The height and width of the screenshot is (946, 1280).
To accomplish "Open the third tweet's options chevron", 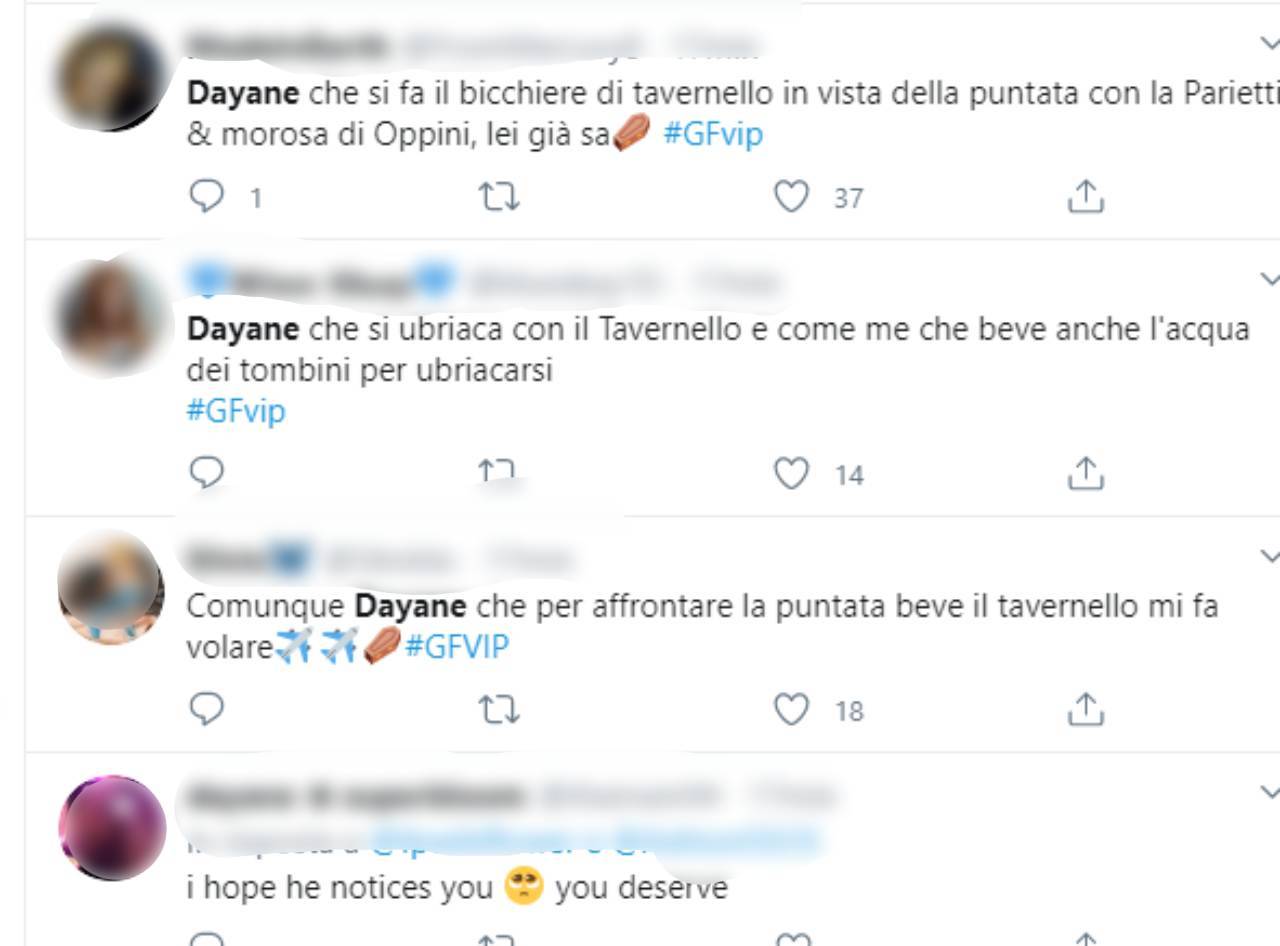I will pyautogui.click(x=1269, y=555).
